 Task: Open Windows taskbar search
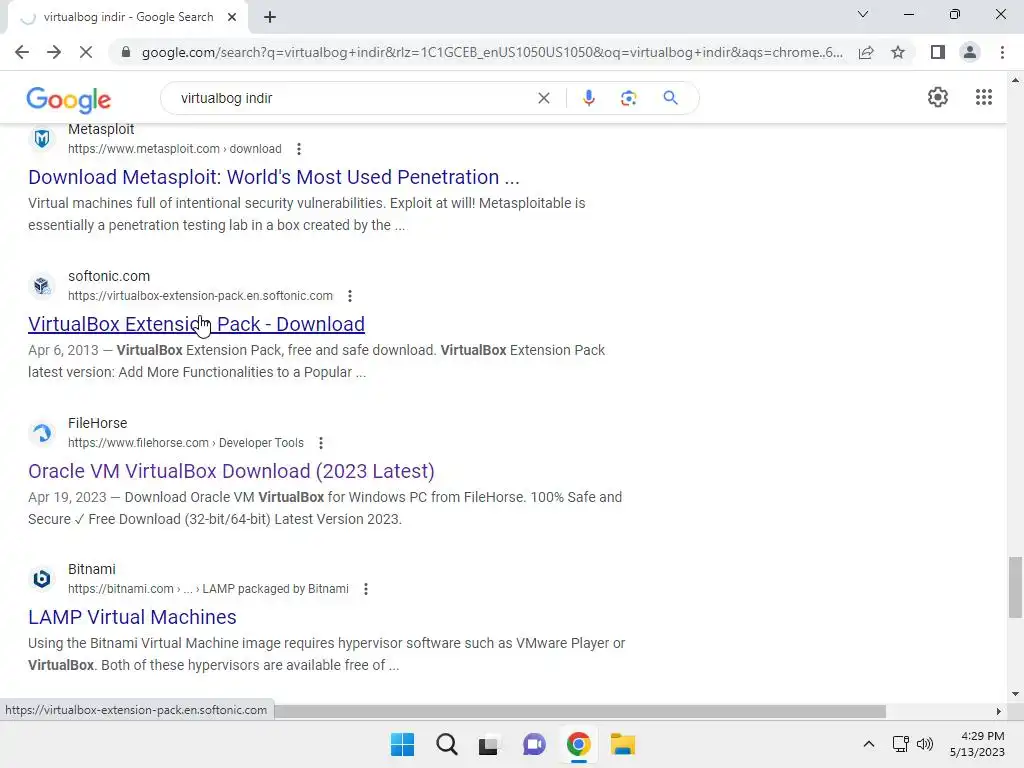[x=447, y=744]
